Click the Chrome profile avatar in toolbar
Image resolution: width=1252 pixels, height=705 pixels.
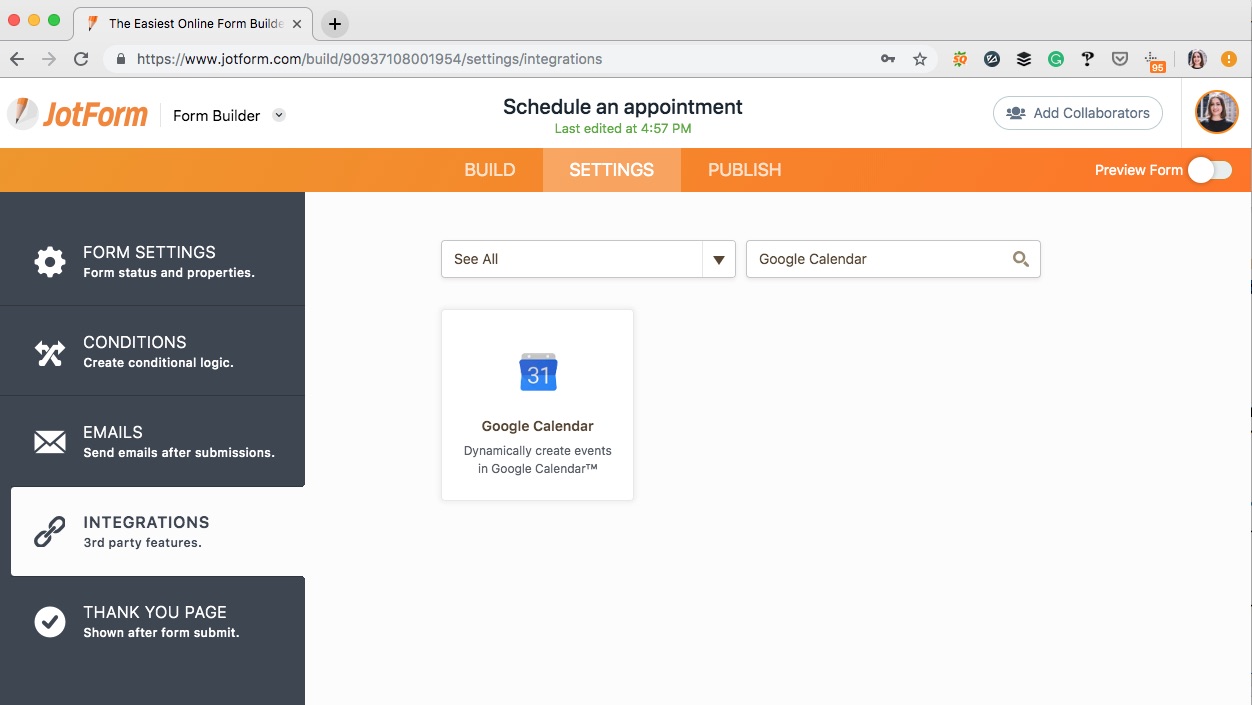pyautogui.click(x=1197, y=59)
